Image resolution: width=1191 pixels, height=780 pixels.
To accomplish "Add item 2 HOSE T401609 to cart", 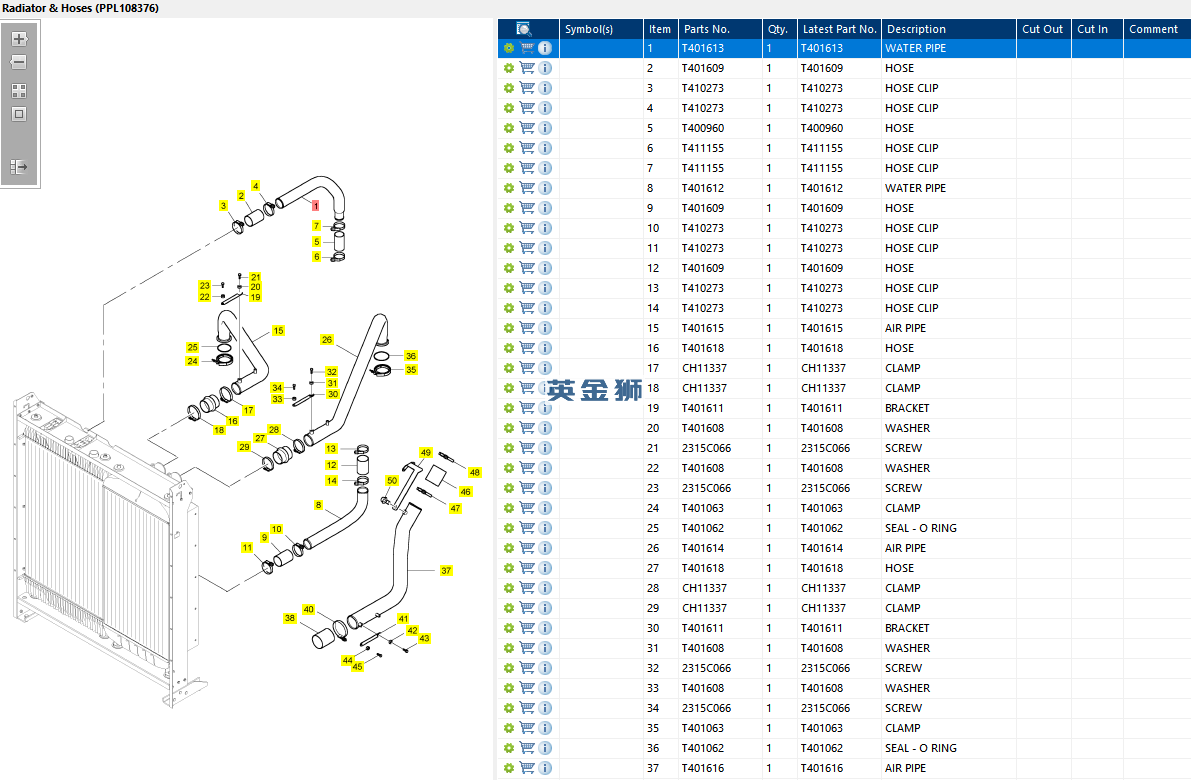I will click(527, 68).
